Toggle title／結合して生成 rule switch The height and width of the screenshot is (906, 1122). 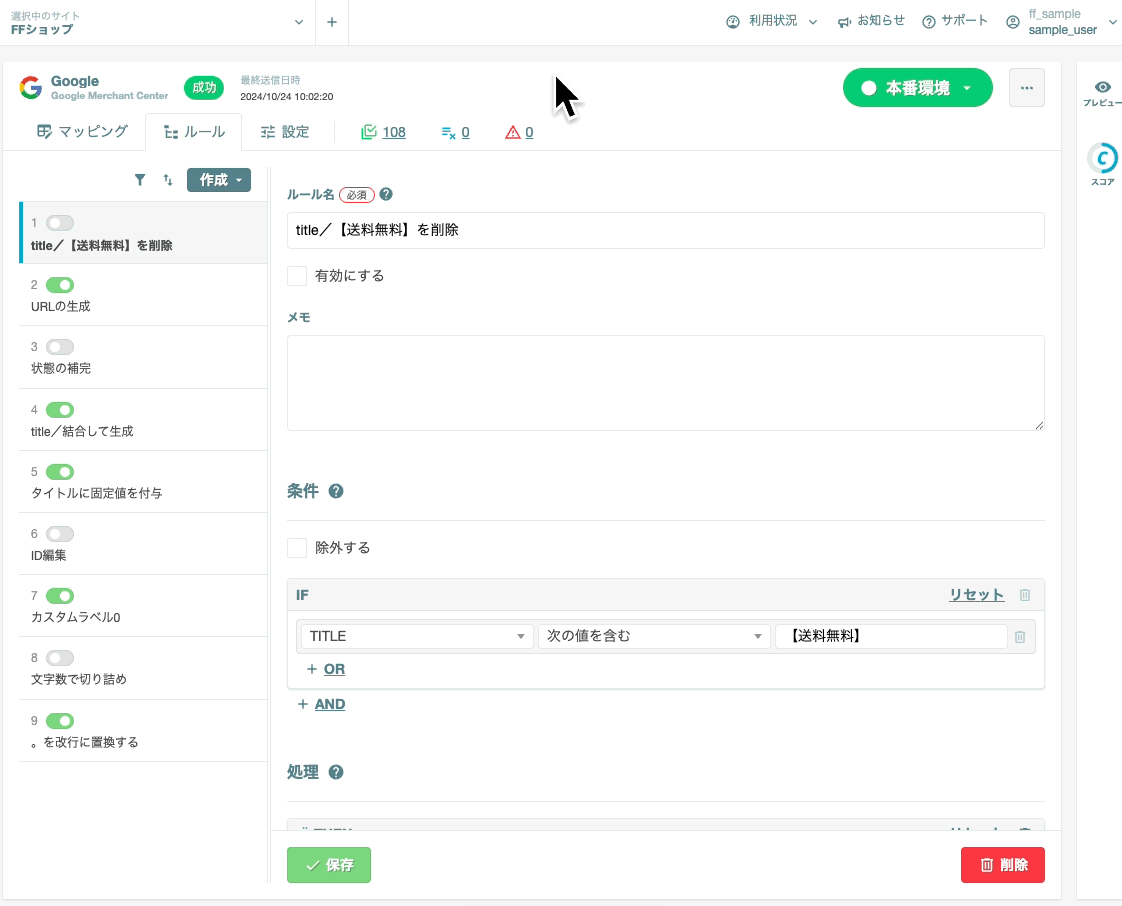(x=60, y=410)
